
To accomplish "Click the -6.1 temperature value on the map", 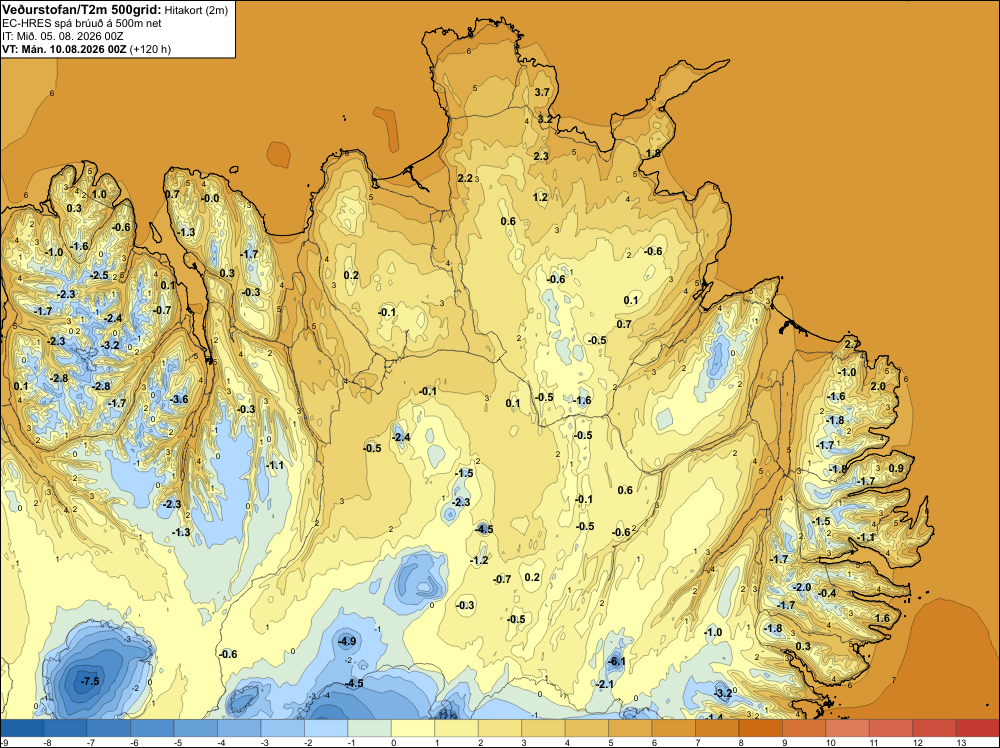I will (617, 662).
